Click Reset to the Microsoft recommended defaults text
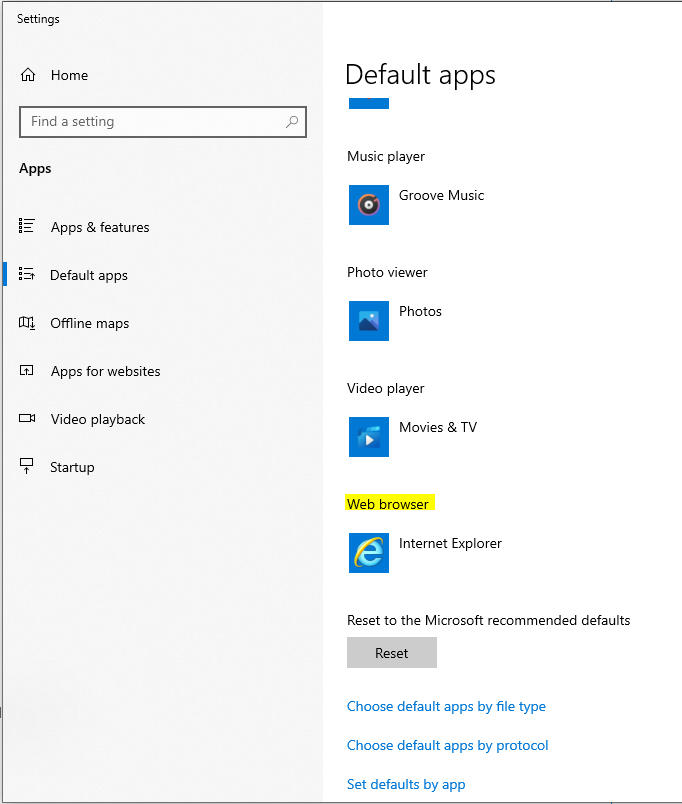682x804 pixels. click(489, 620)
